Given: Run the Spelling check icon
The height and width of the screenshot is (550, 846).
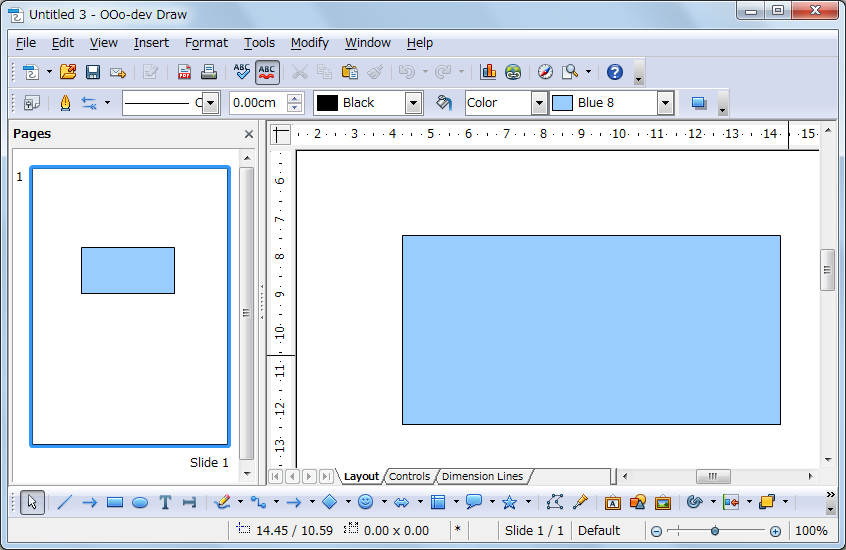Looking at the screenshot, I should click(x=242, y=72).
